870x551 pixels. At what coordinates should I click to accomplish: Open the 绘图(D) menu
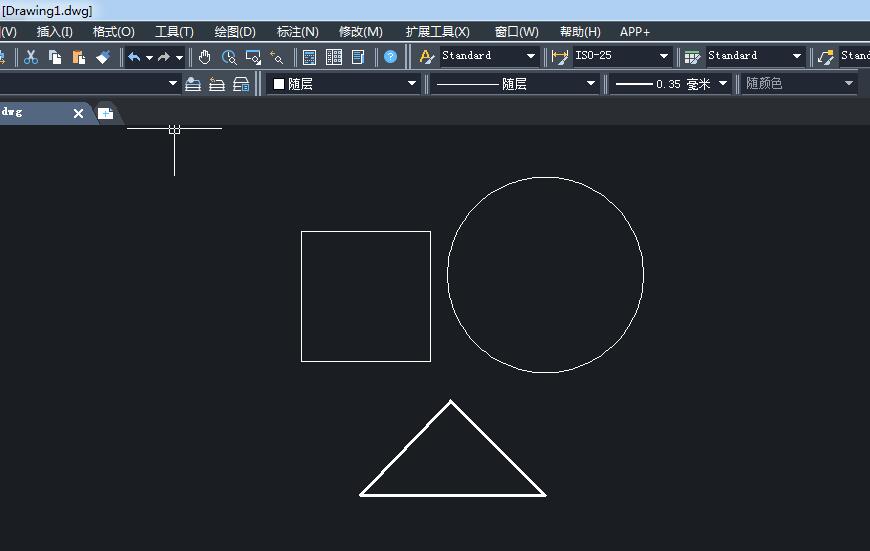pyautogui.click(x=235, y=32)
